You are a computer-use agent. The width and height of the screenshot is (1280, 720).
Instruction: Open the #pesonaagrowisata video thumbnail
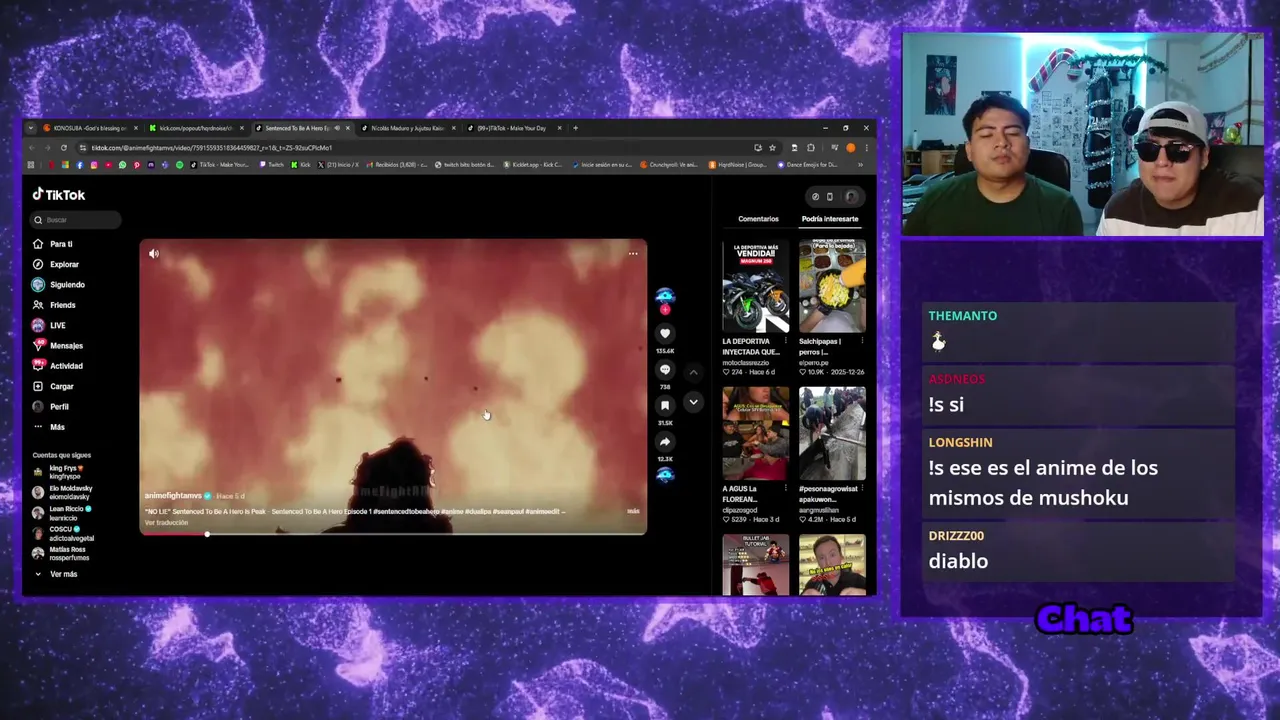pos(832,434)
